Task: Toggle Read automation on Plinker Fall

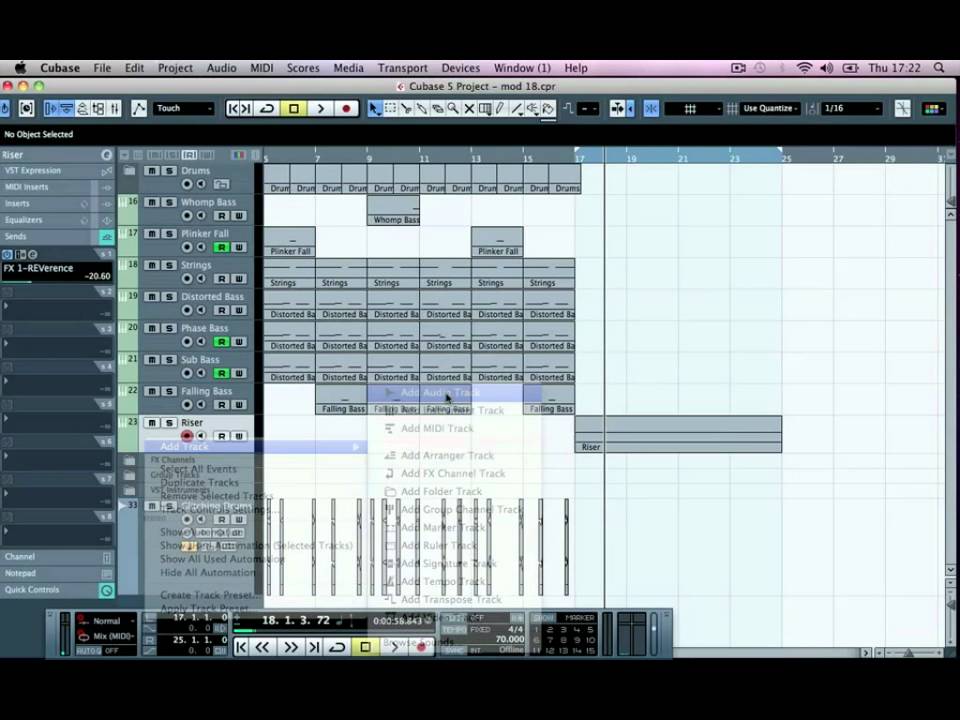Action: 222,247
